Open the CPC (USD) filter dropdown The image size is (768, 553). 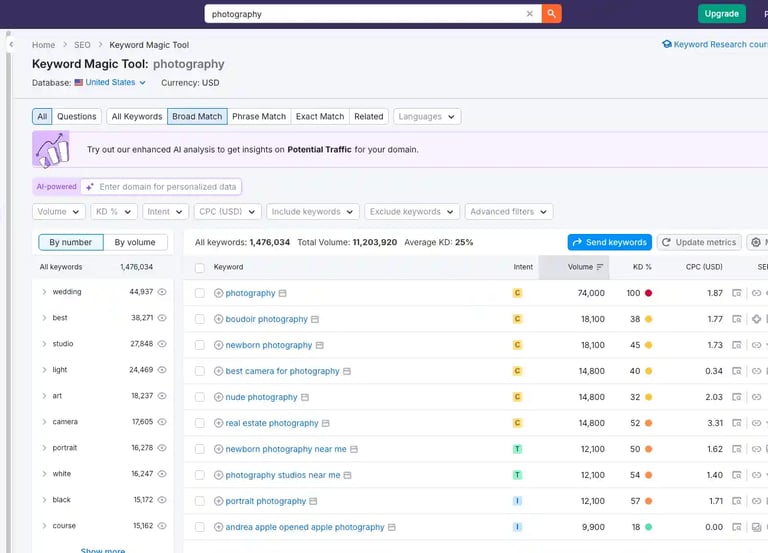point(227,212)
